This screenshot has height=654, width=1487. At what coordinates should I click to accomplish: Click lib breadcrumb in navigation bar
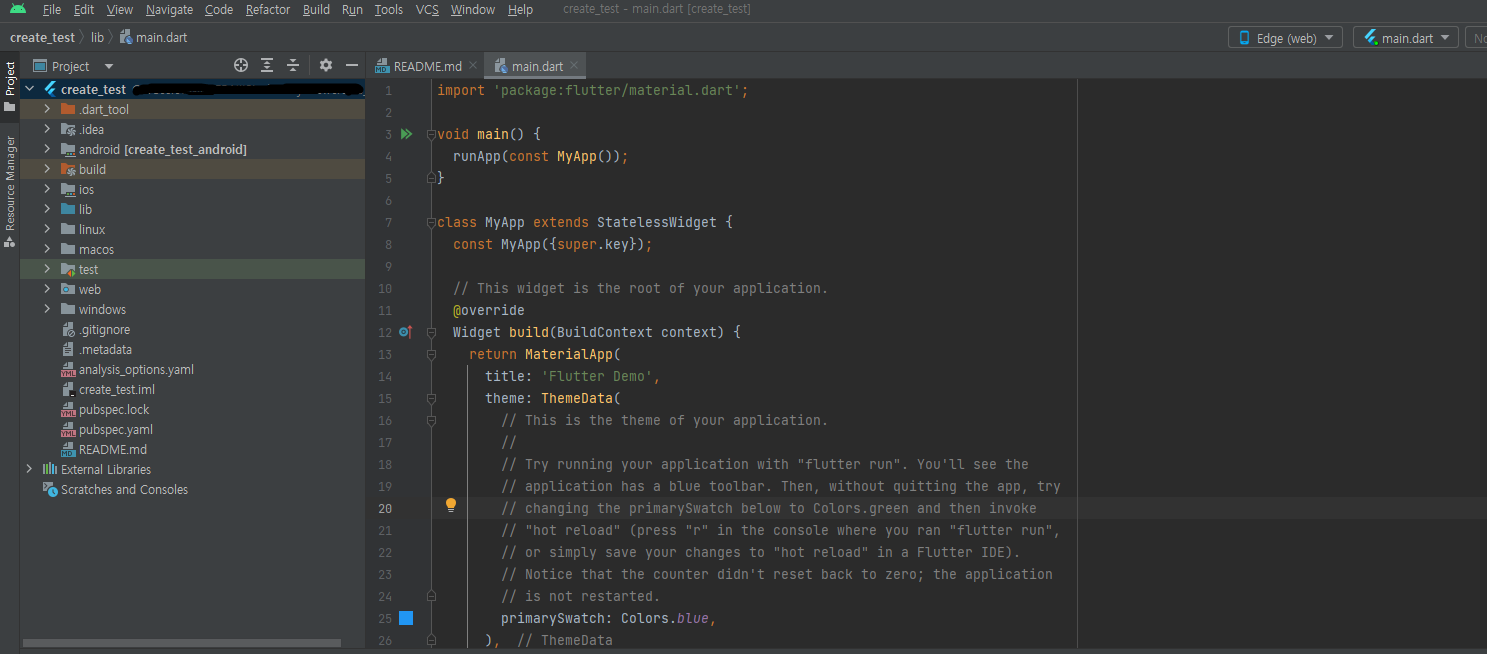point(97,38)
